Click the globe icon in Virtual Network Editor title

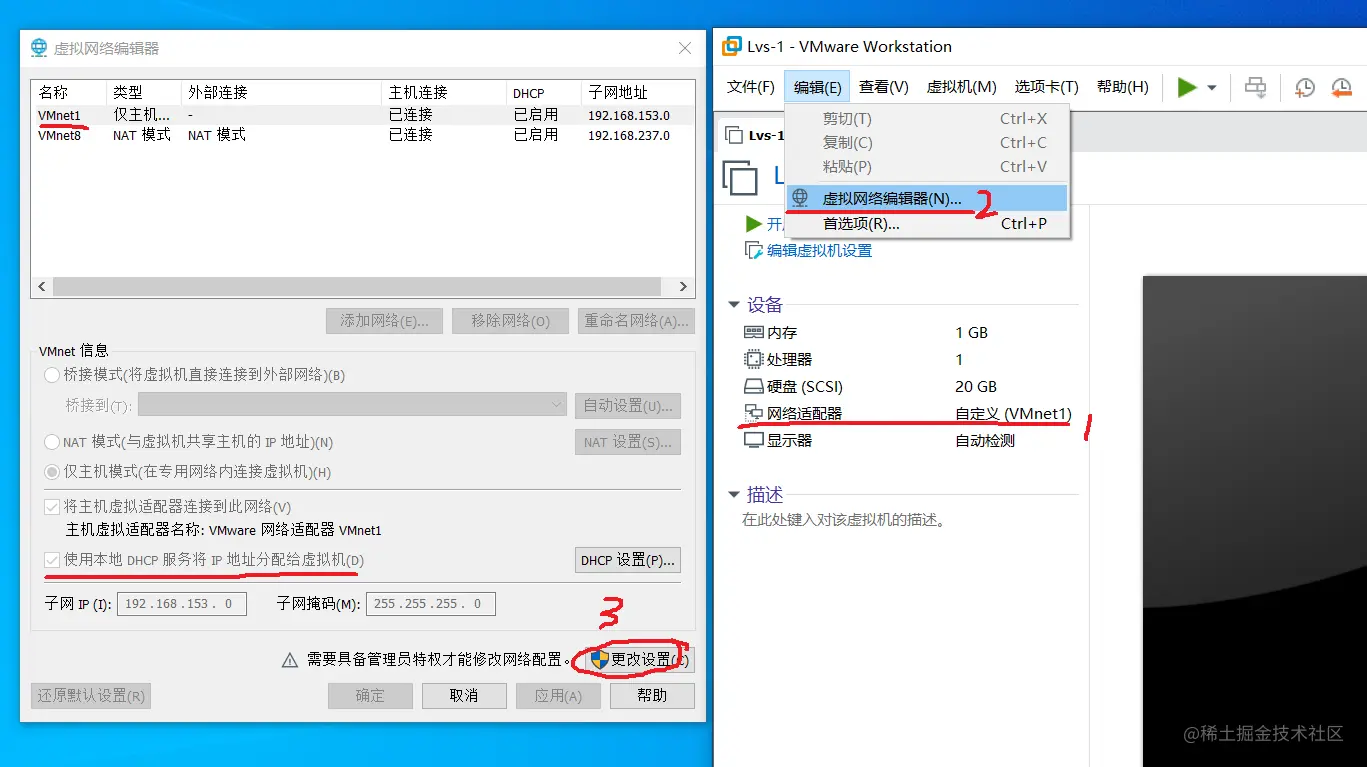pos(39,48)
